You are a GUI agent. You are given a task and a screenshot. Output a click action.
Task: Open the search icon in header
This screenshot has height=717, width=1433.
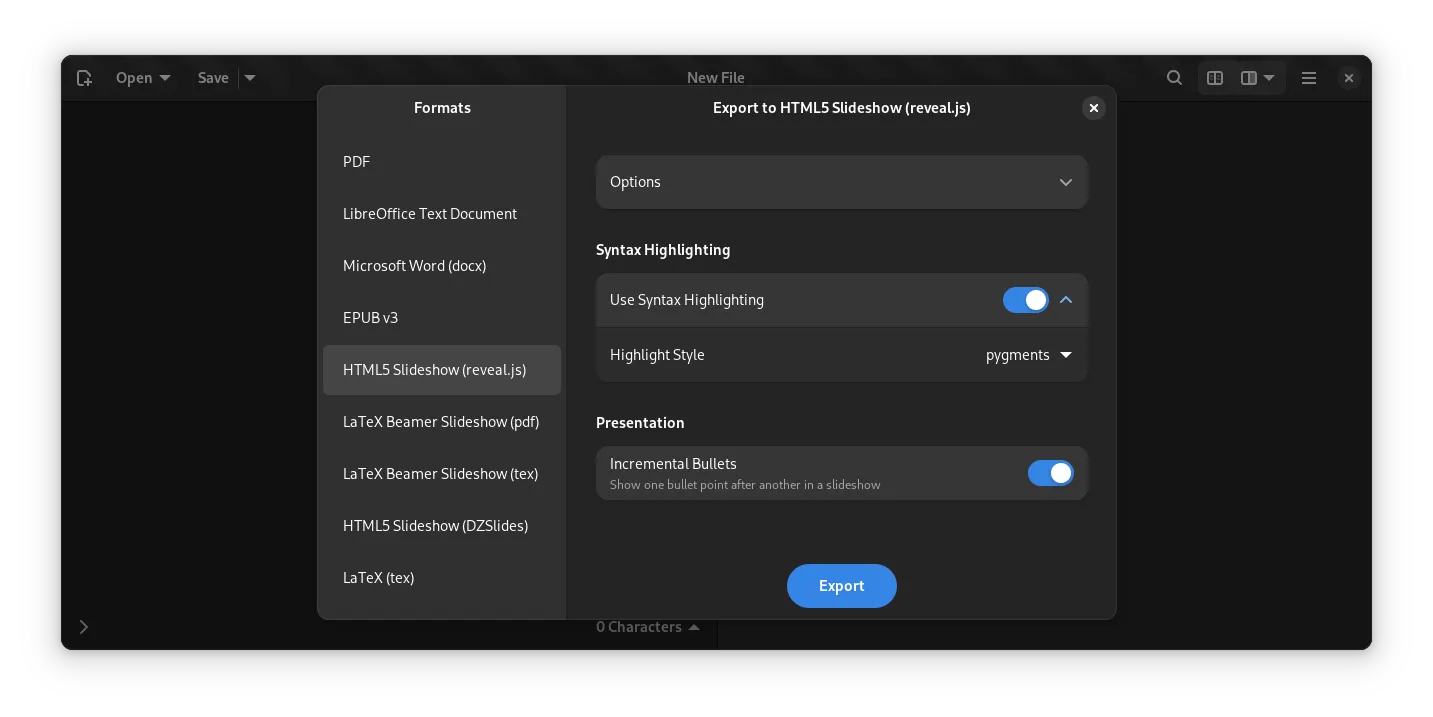1175,78
